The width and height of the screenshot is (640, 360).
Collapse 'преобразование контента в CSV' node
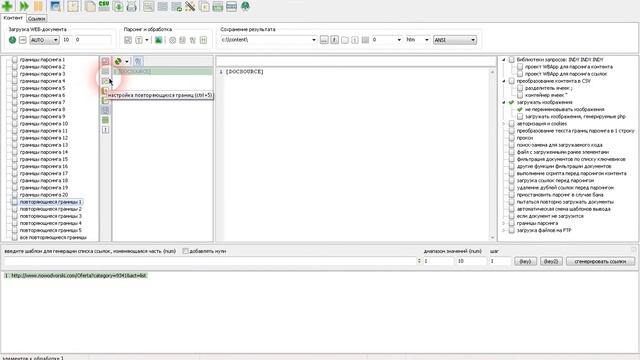click(x=504, y=81)
